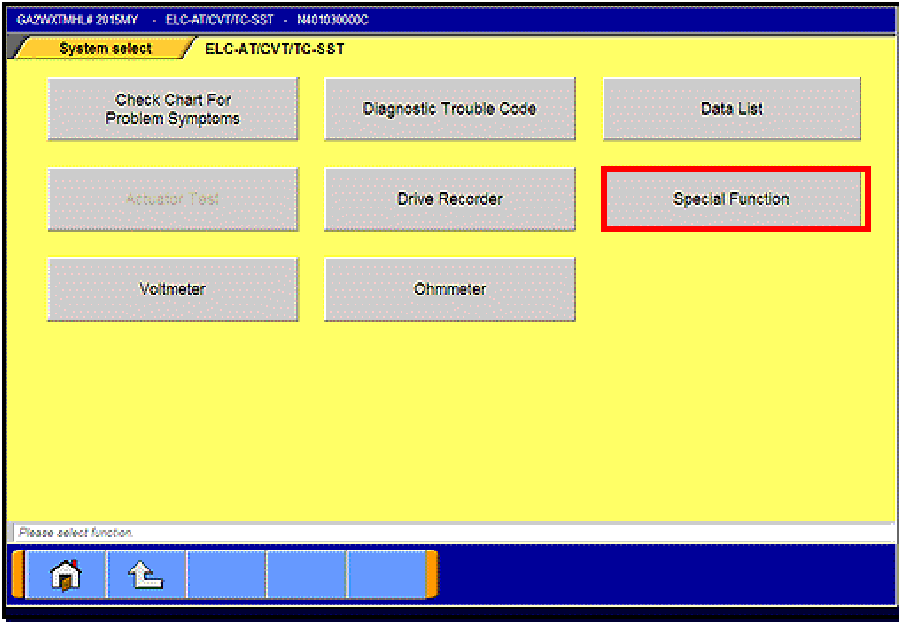
Task: Click the N401030000C code in title bar
Action: click(x=333, y=20)
